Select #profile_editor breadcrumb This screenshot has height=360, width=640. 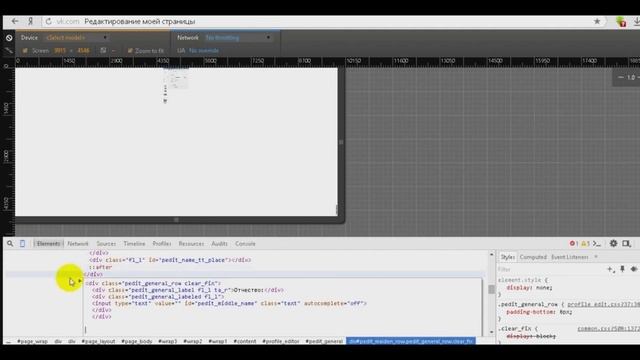[x=281, y=341]
